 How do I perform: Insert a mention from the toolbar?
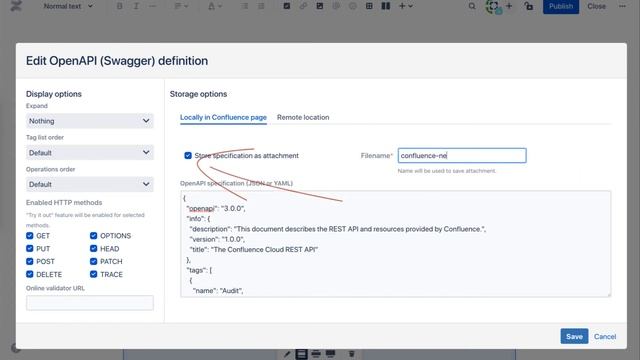coord(336,6)
